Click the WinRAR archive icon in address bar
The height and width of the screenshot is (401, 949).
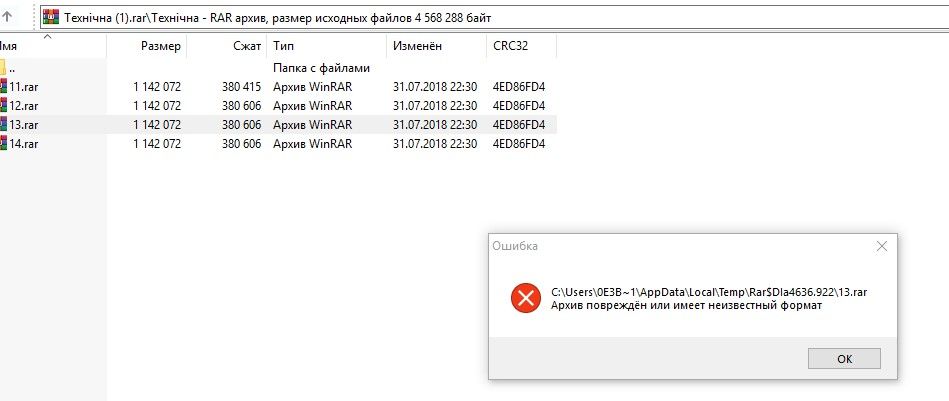[51, 17]
